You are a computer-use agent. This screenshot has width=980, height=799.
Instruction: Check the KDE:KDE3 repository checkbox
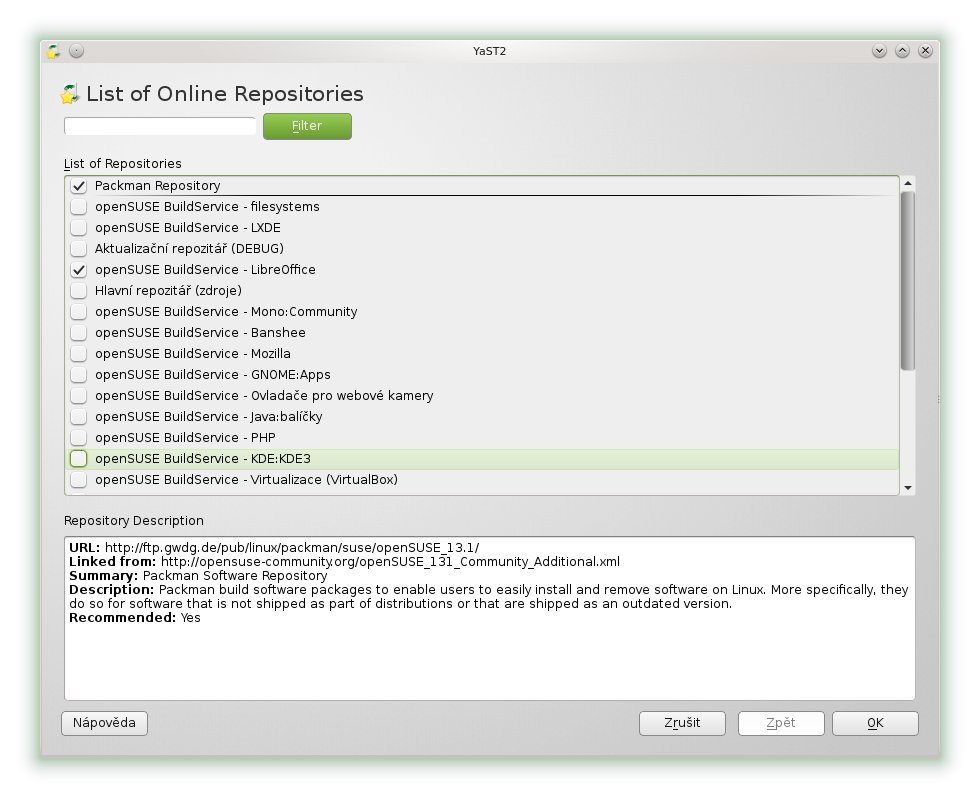[x=79, y=459]
